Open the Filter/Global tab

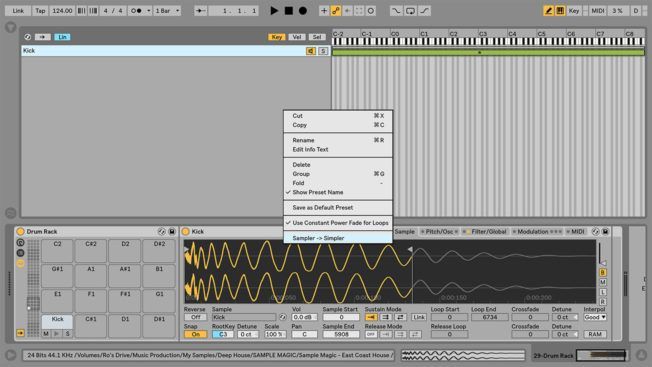(486, 232)
